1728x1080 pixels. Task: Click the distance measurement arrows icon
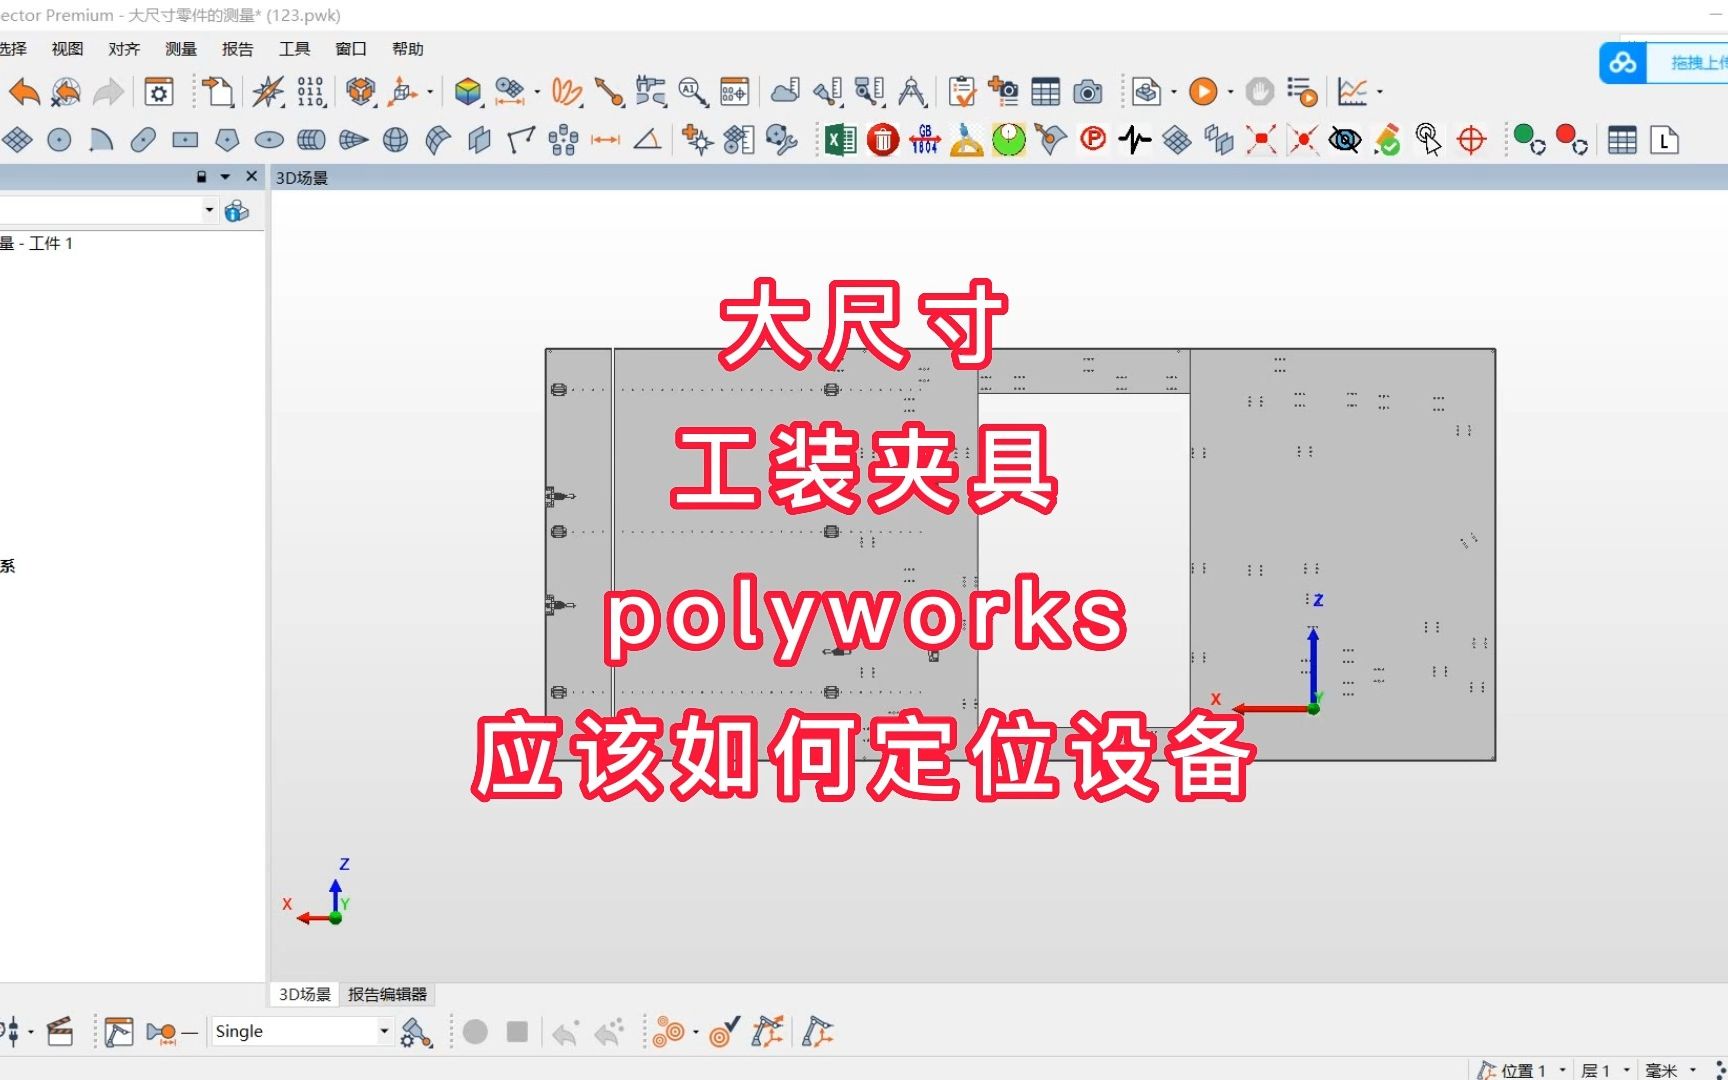(x=605, y=140)
